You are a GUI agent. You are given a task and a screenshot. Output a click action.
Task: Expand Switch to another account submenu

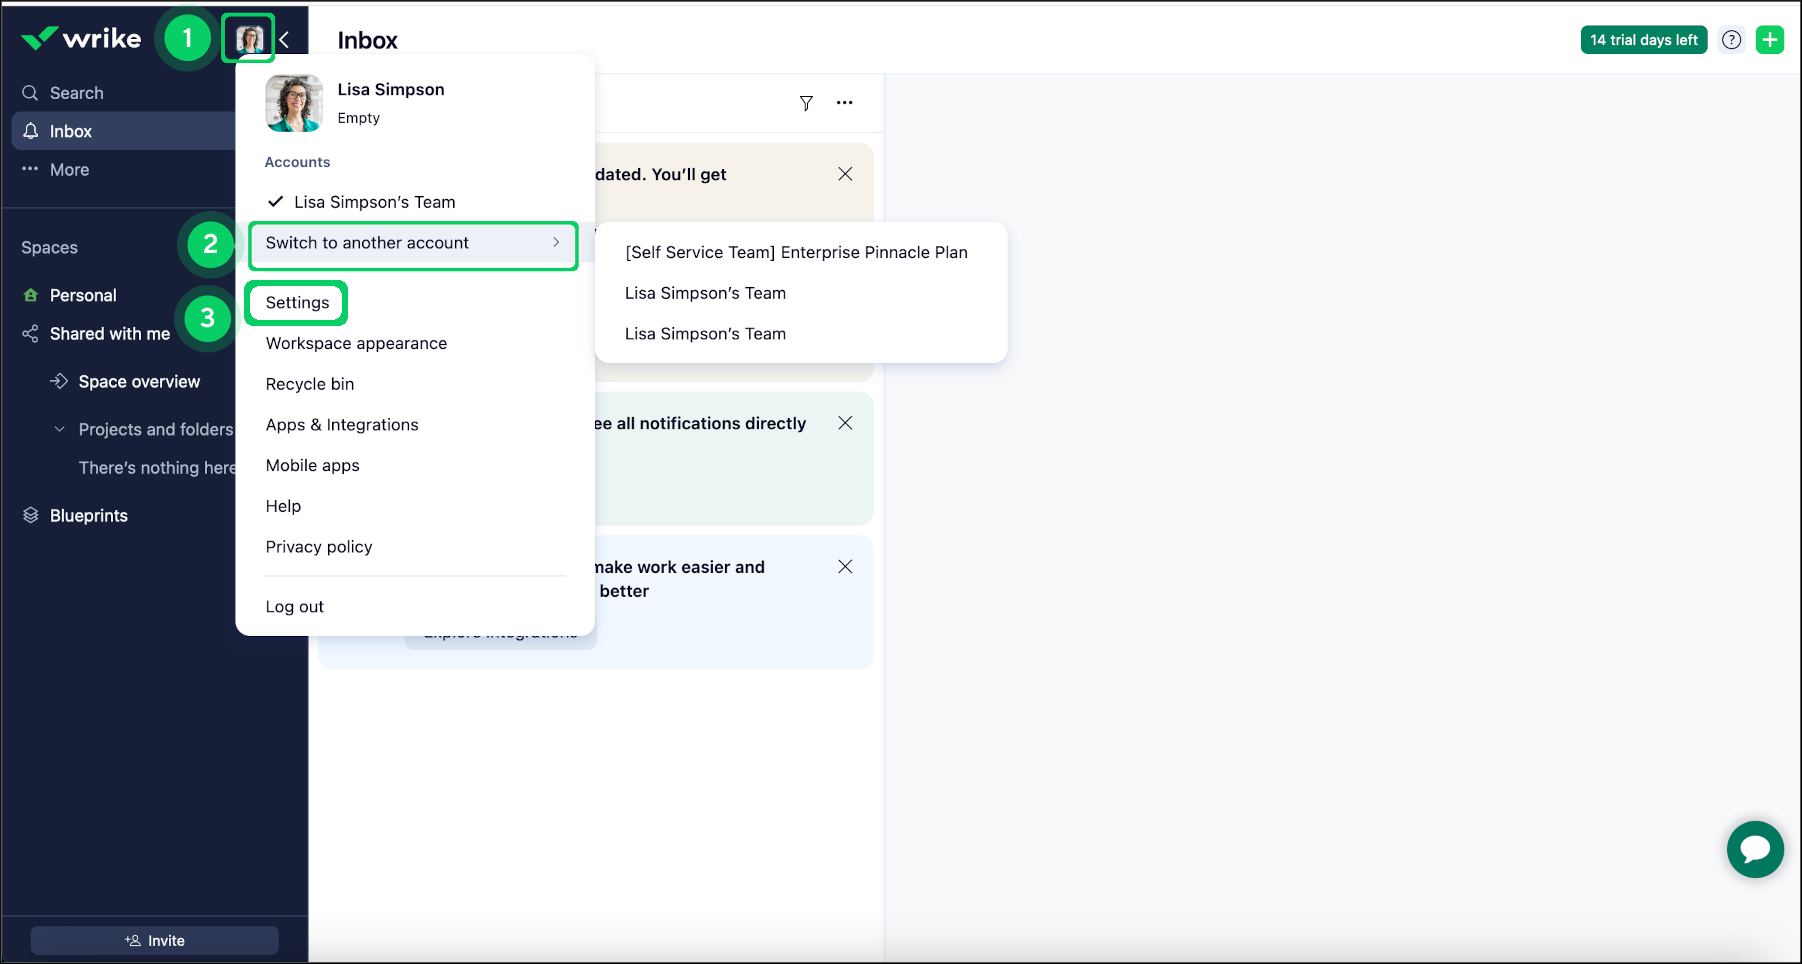tap(413, 243)
